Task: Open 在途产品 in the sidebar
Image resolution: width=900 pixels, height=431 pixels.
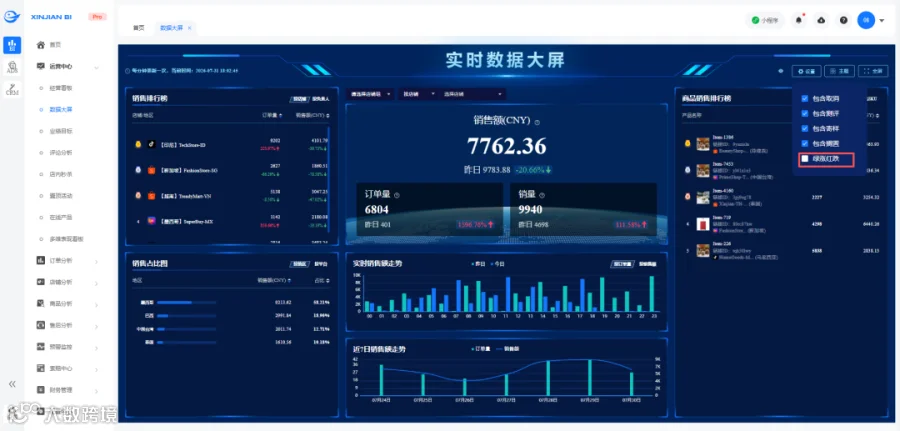Action: (61, 218)
